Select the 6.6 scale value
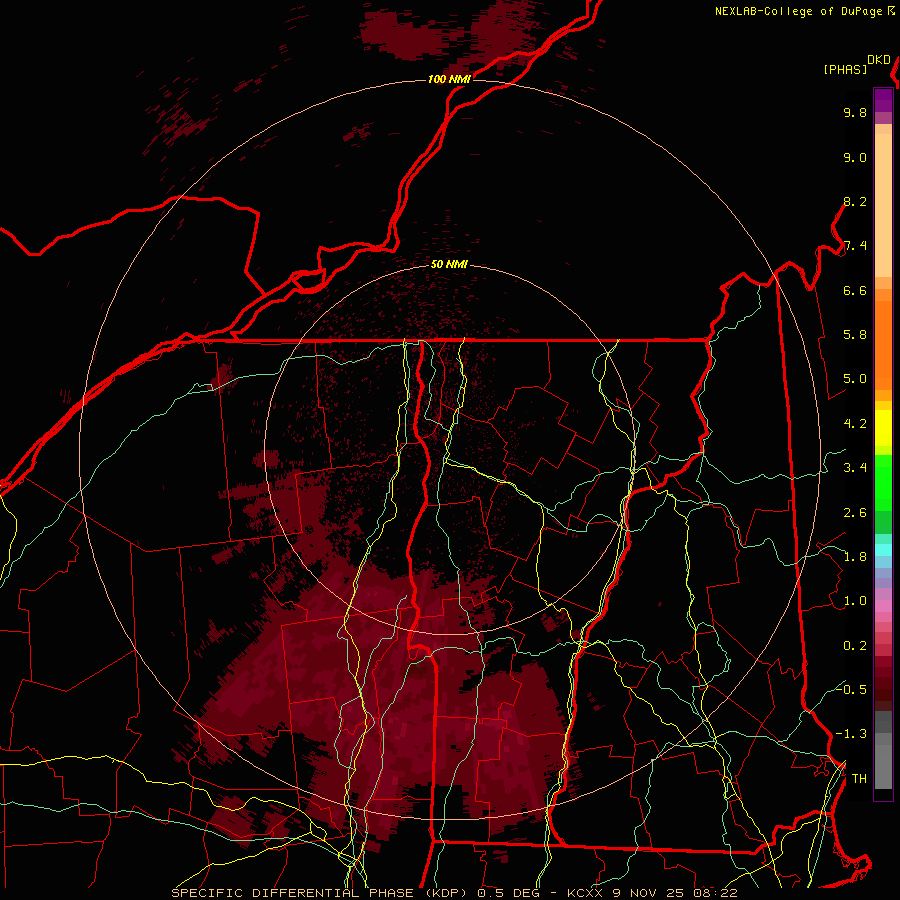900x900 pixels. (x=855, y=290)
